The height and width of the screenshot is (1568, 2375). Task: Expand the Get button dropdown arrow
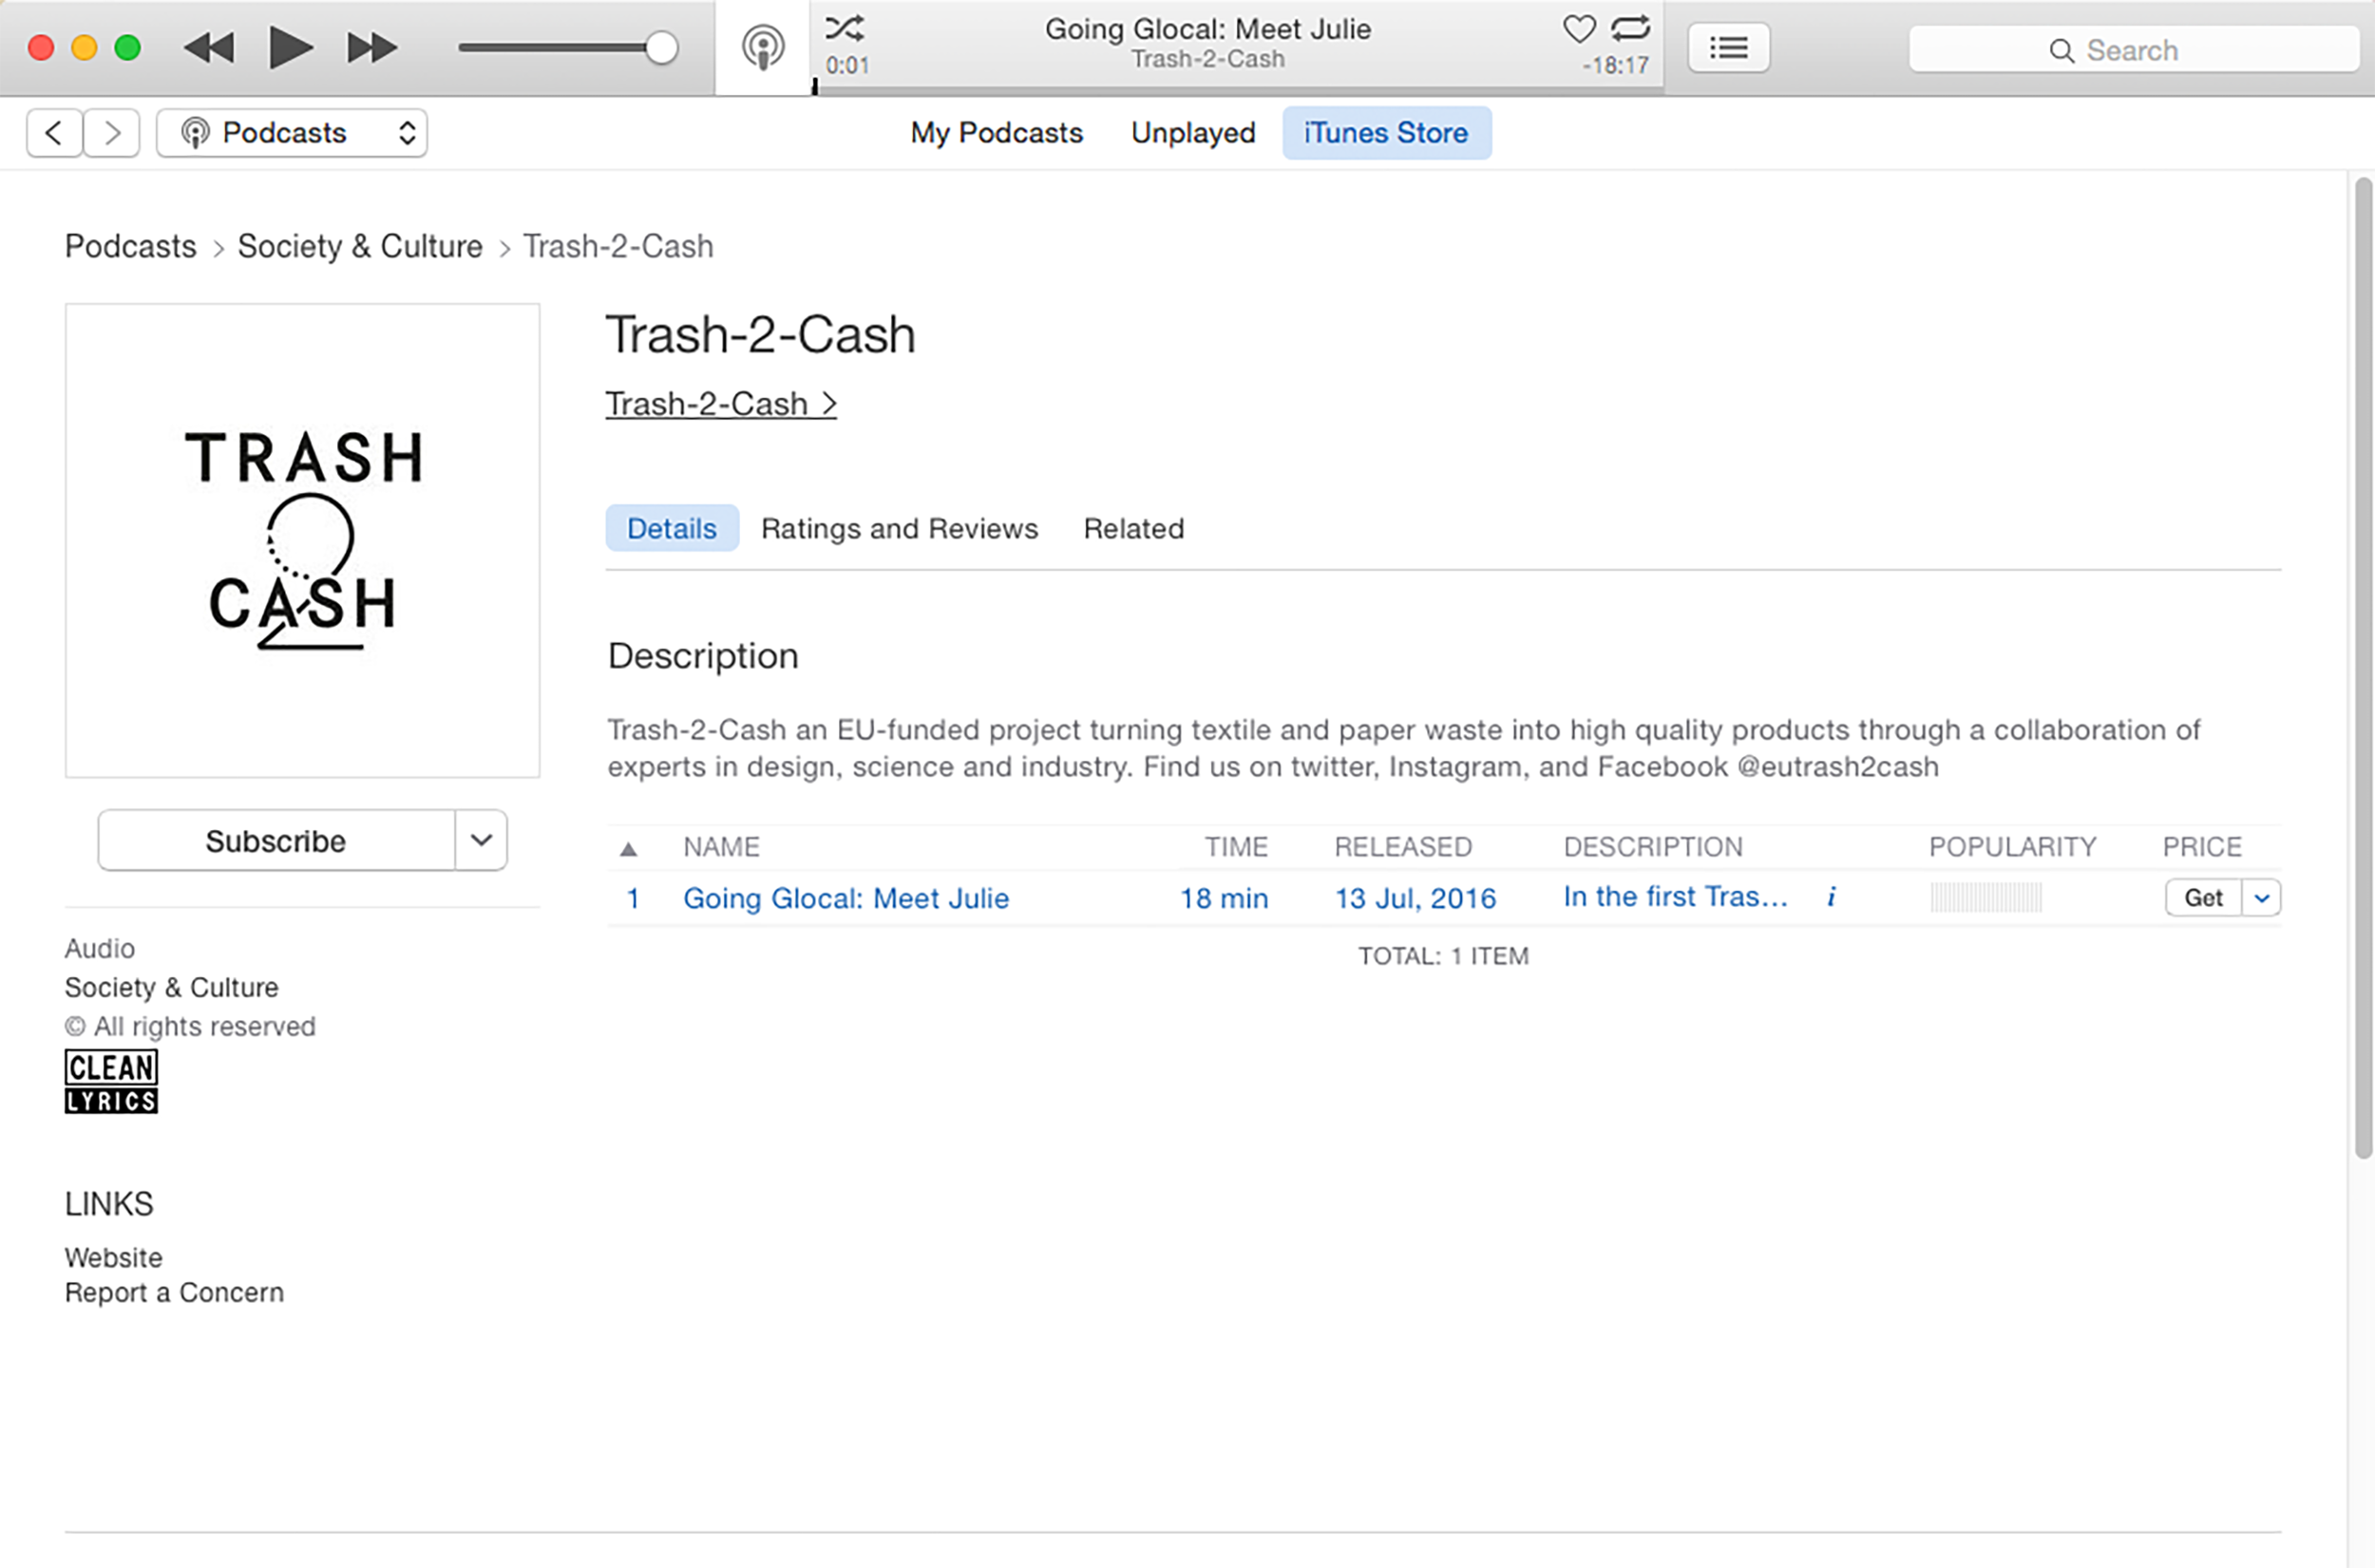2261,897
